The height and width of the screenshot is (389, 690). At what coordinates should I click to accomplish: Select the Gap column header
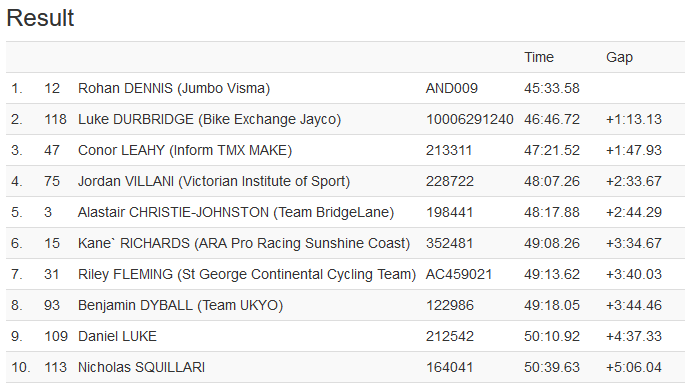coord(619,57)
